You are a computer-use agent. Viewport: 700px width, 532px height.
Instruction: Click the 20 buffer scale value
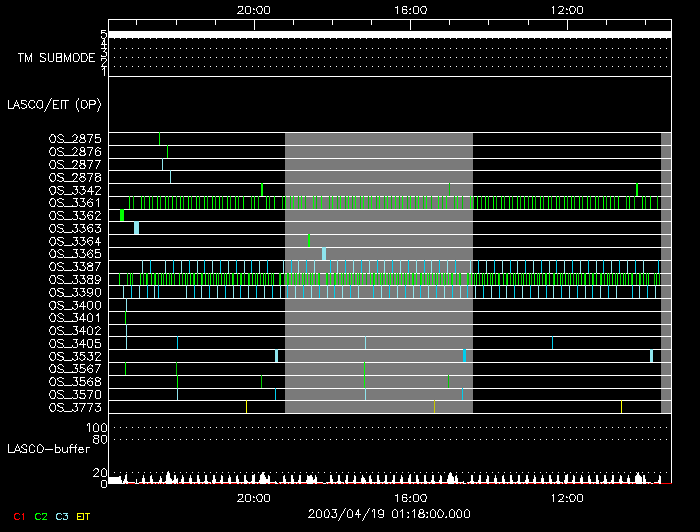click(100, 472)
